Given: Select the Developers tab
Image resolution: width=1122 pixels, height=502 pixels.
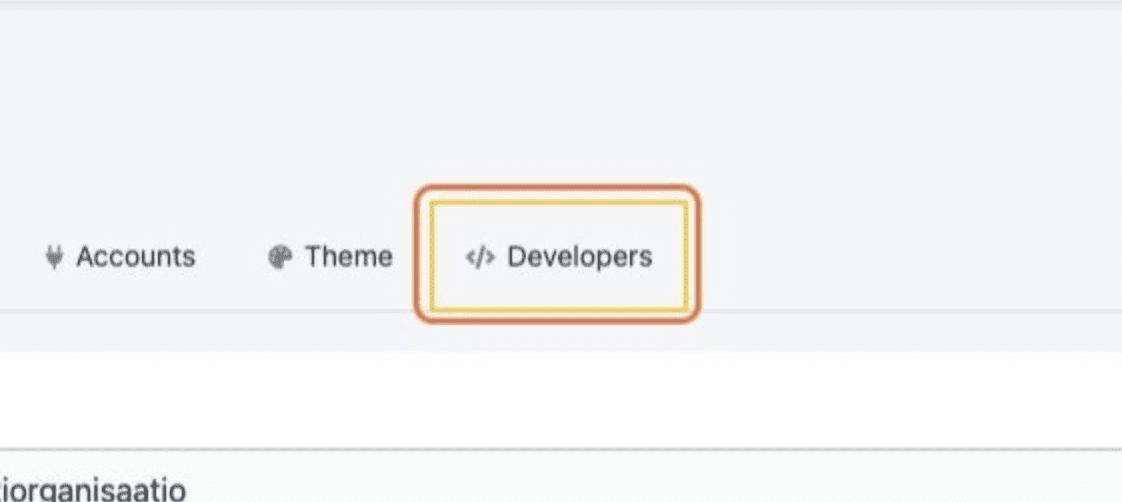Looking at the screenshot, I should click(x=558, y=257).
